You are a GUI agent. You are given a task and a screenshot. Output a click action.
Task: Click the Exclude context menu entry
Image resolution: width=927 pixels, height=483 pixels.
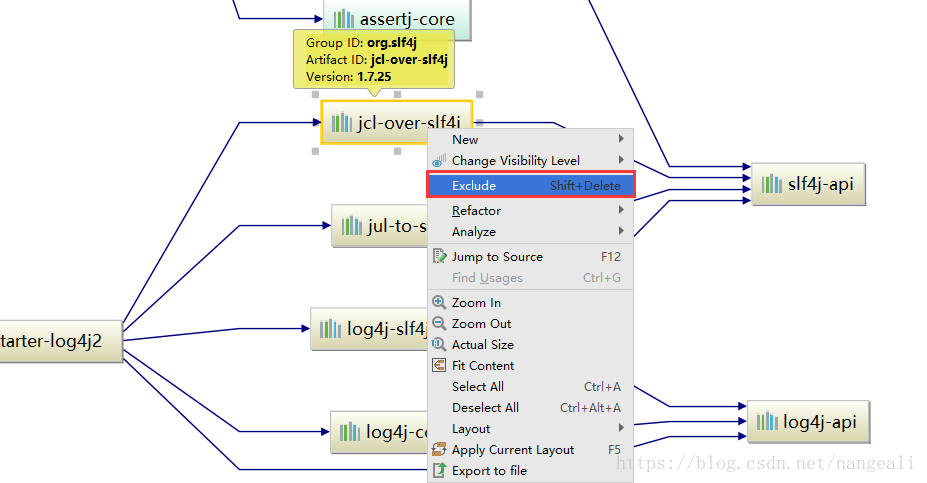point(530,185)
